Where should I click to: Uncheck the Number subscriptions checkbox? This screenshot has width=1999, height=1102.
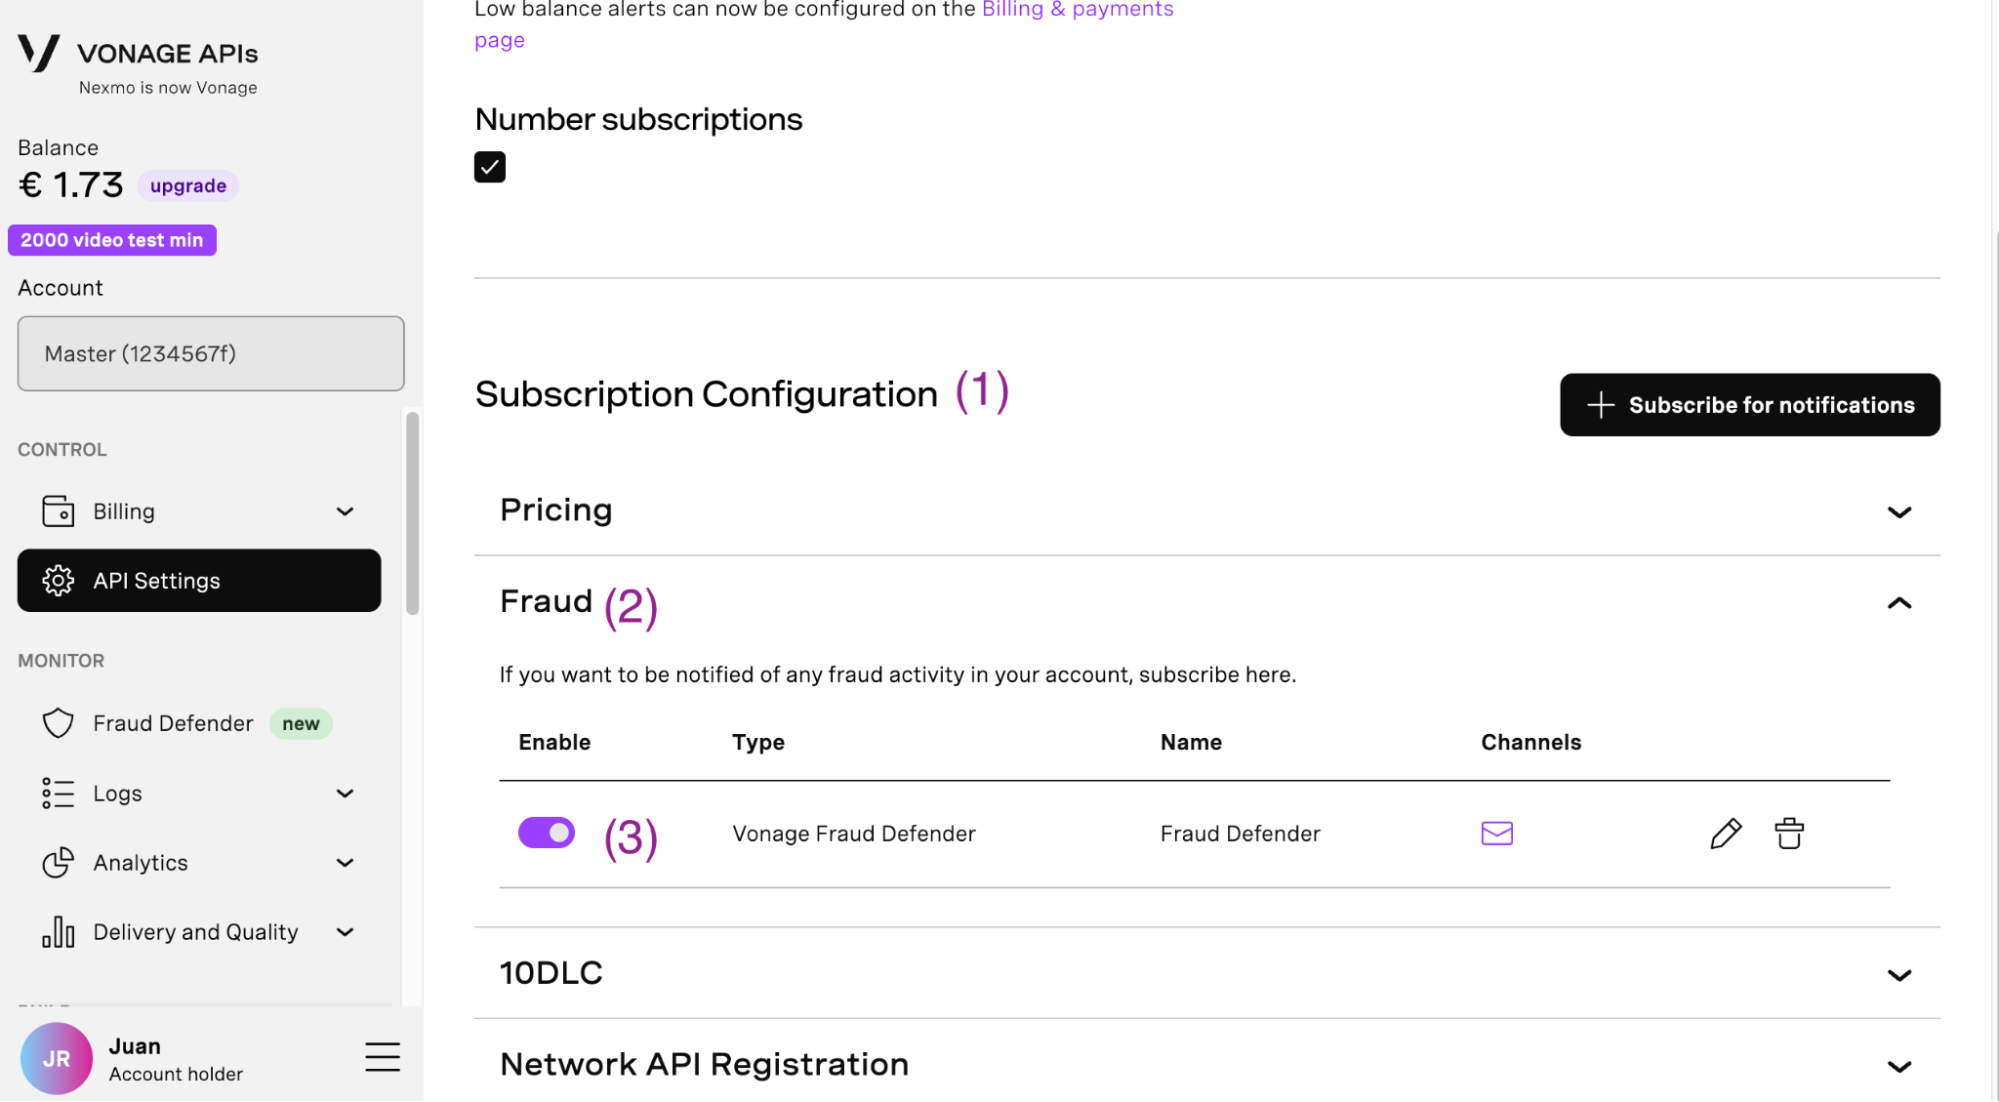pyautogui.click(x=489, y=166)
